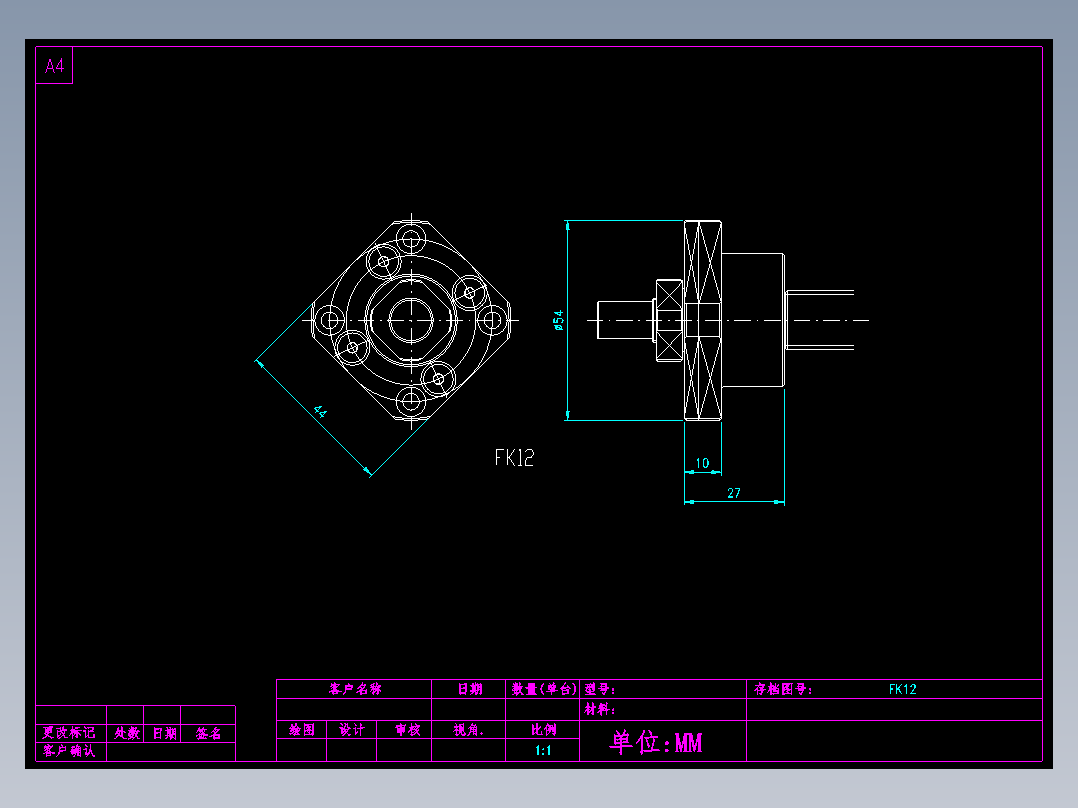Click the white FK12 part label

pyautogui.click(x=514, y=457)
